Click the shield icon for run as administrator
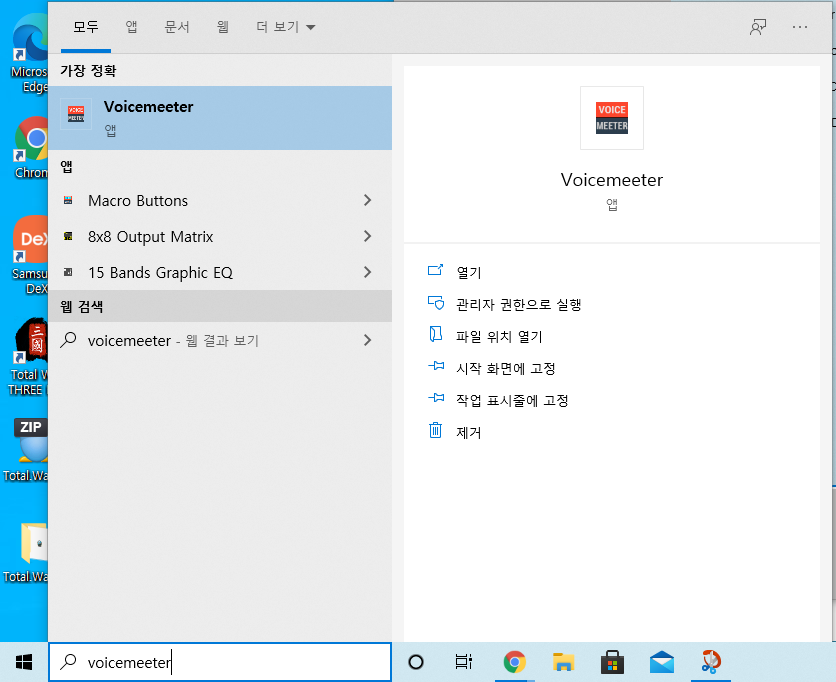The height and width of the screenshot is (682, 836). pos(436,302)
